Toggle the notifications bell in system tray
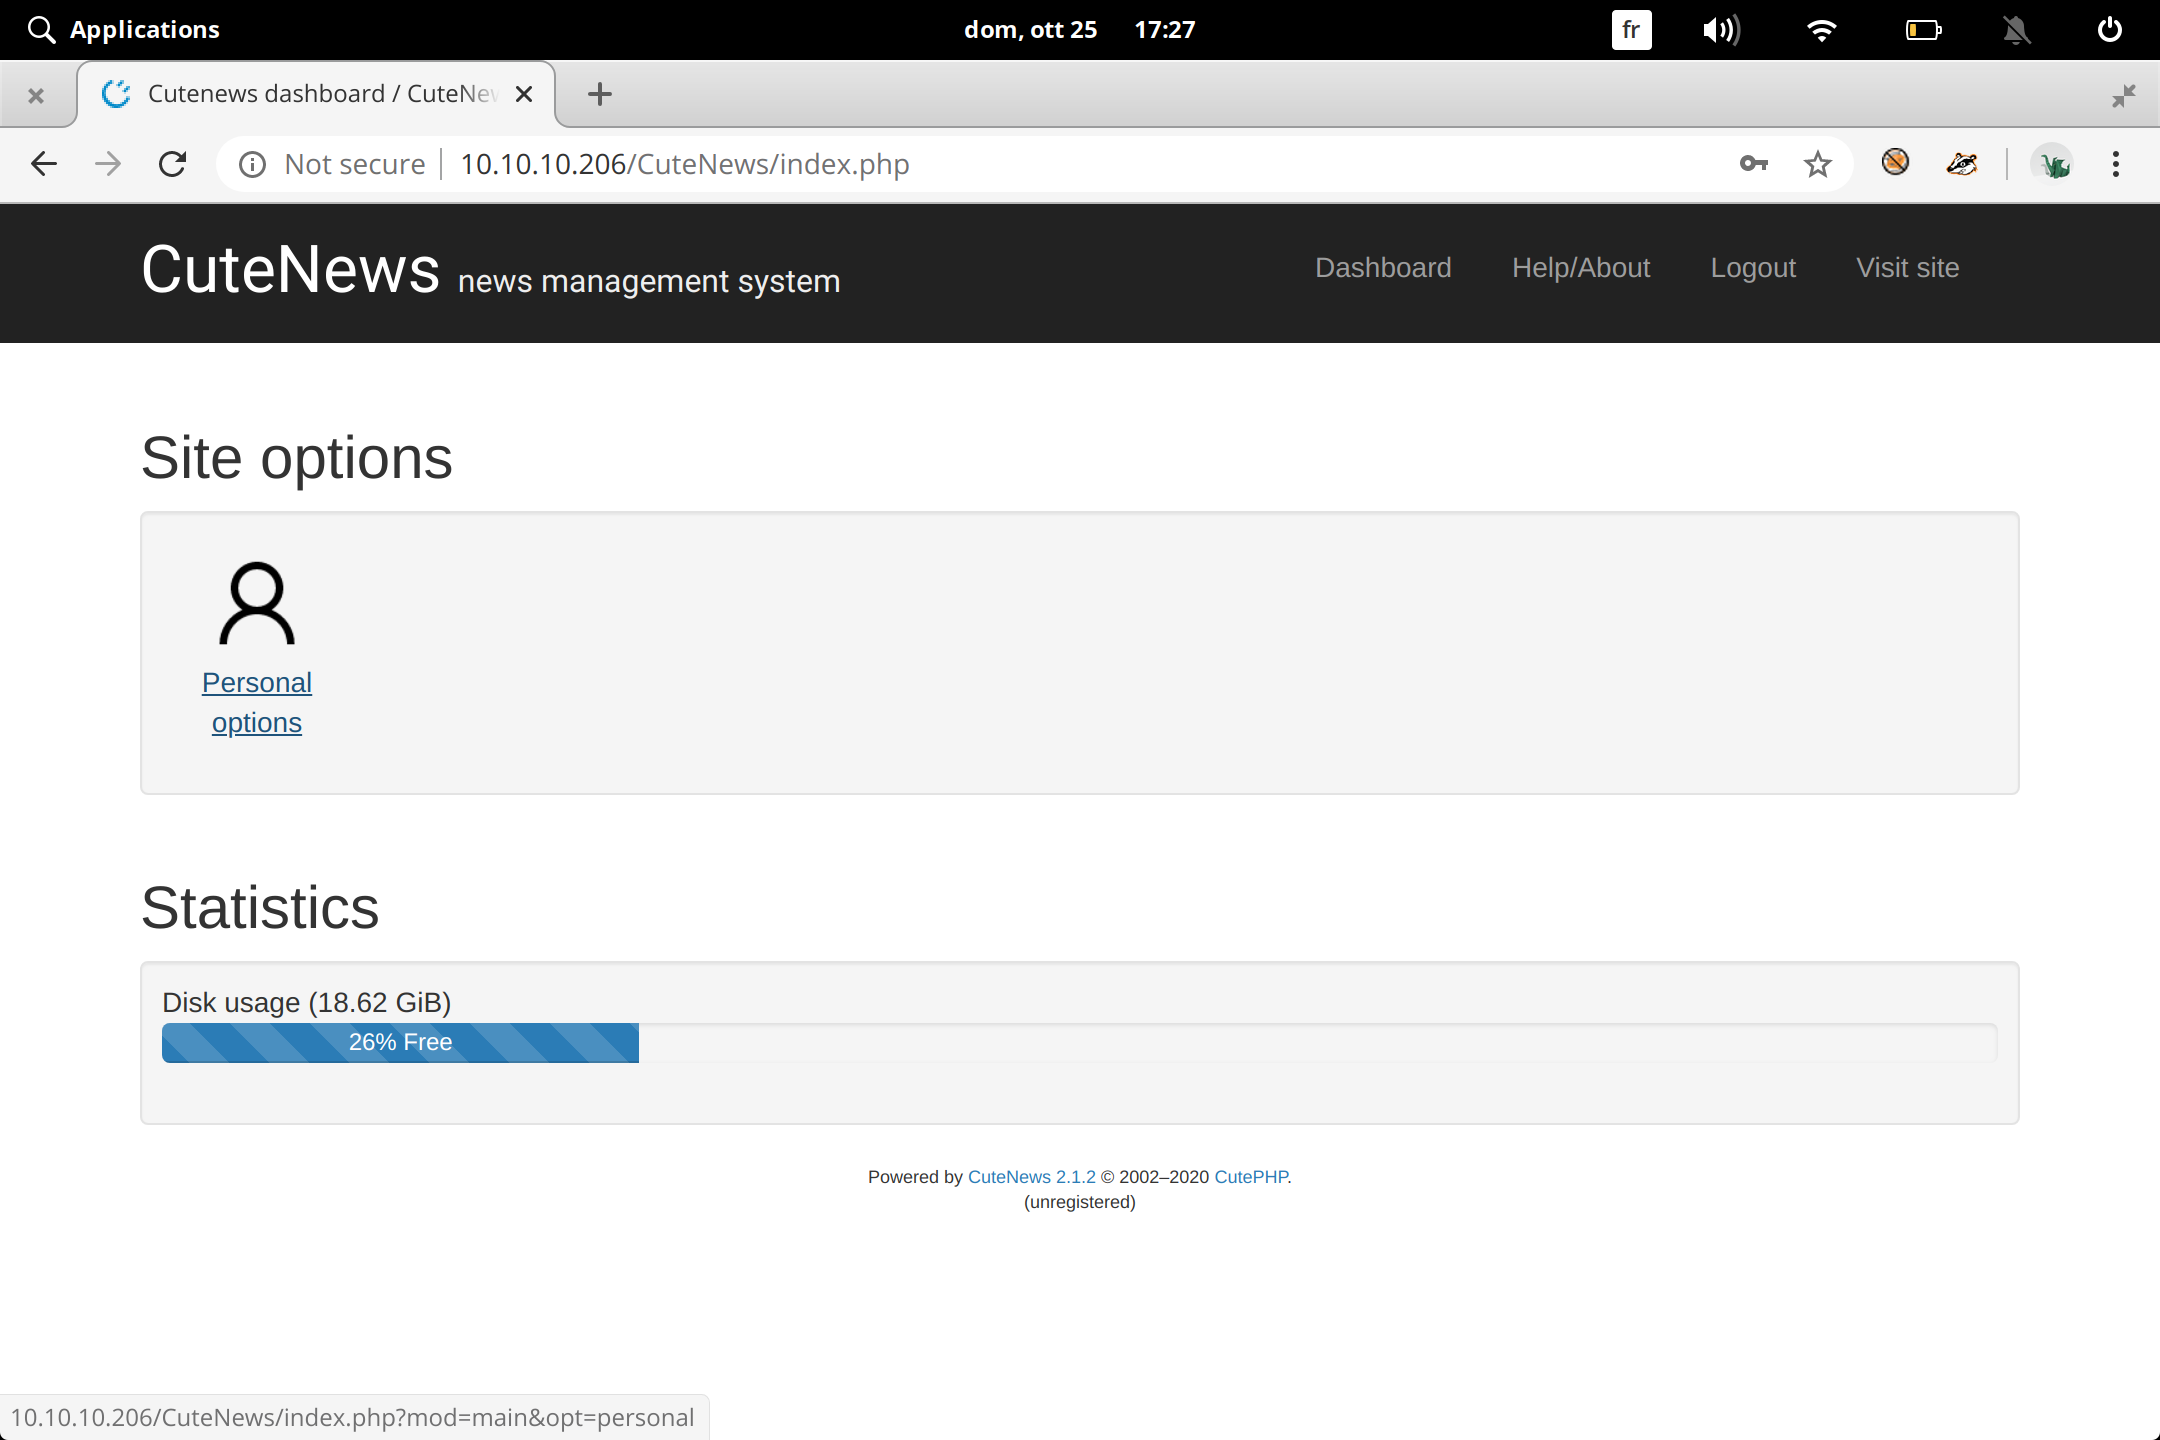The width and height of the screenshot is (2160, 1440). 2016,30
